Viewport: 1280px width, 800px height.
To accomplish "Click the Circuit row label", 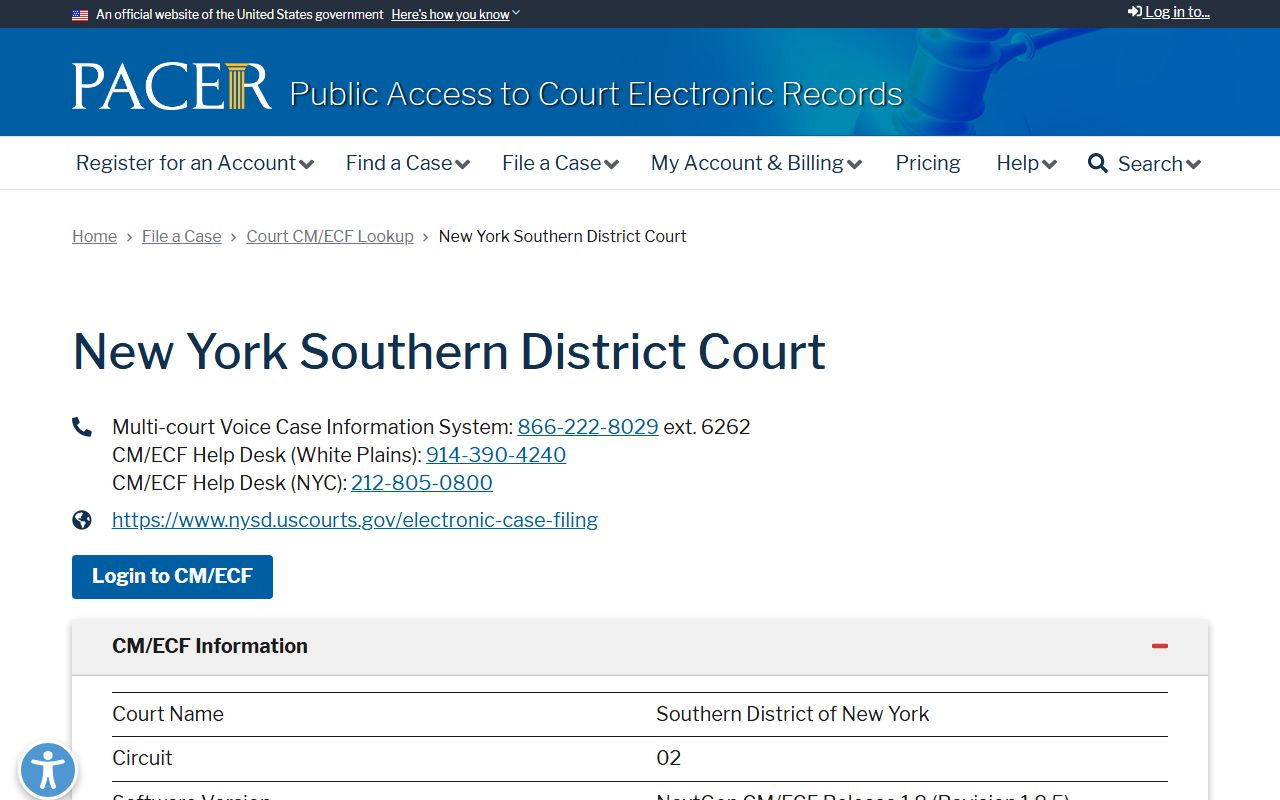I will [142, 758].
